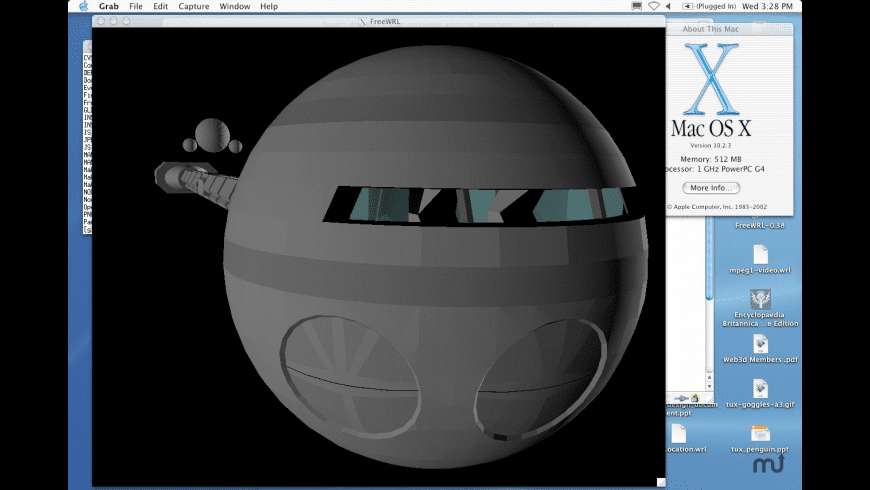Viewport: 870px width, 490px height.
Task: Click the More Info... button
Action: [711, 188]
